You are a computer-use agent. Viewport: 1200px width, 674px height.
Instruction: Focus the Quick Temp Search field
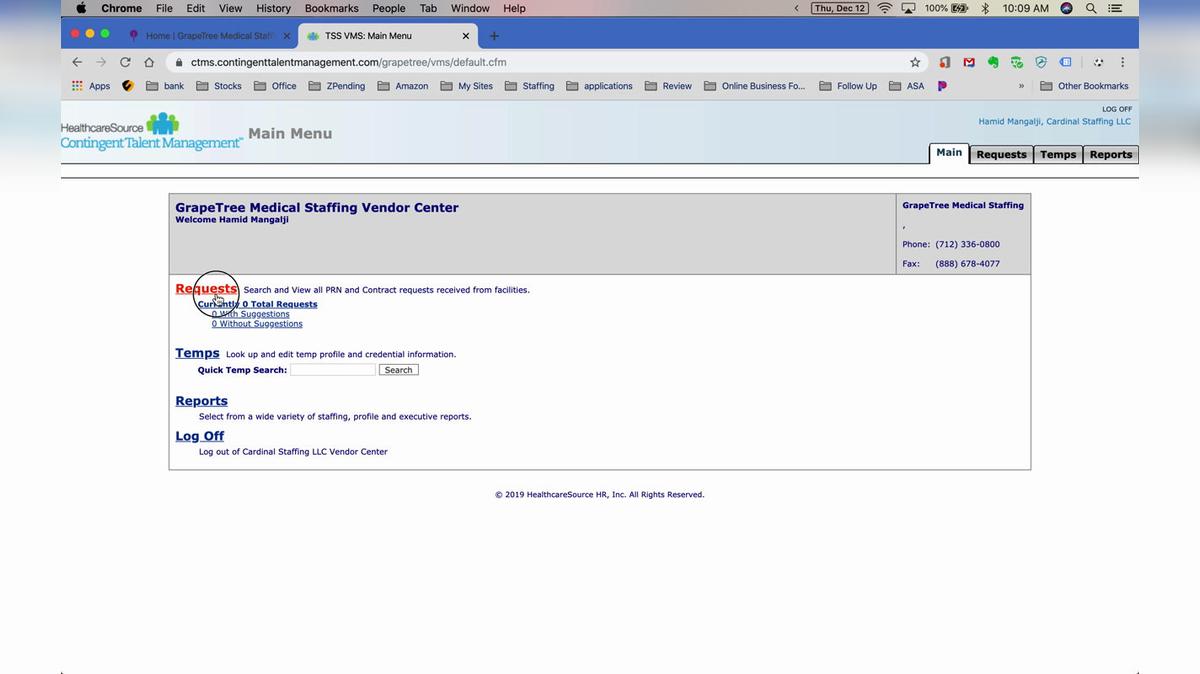coord(332,370)
